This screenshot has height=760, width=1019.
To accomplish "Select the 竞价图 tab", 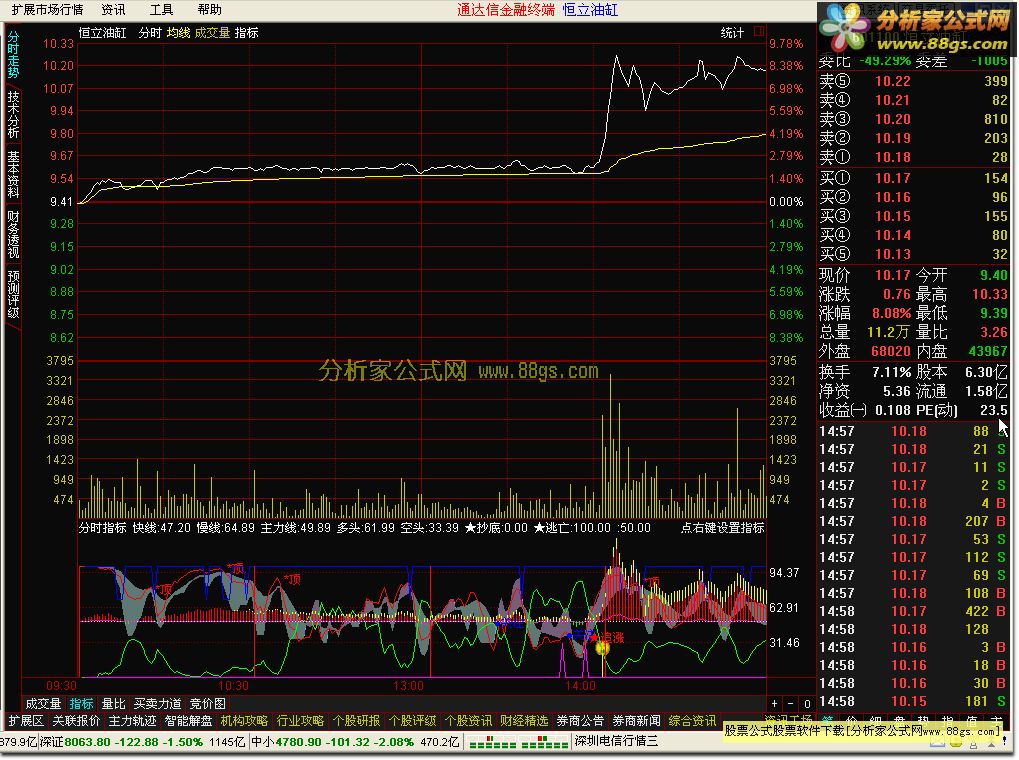I will click(207, 703).
